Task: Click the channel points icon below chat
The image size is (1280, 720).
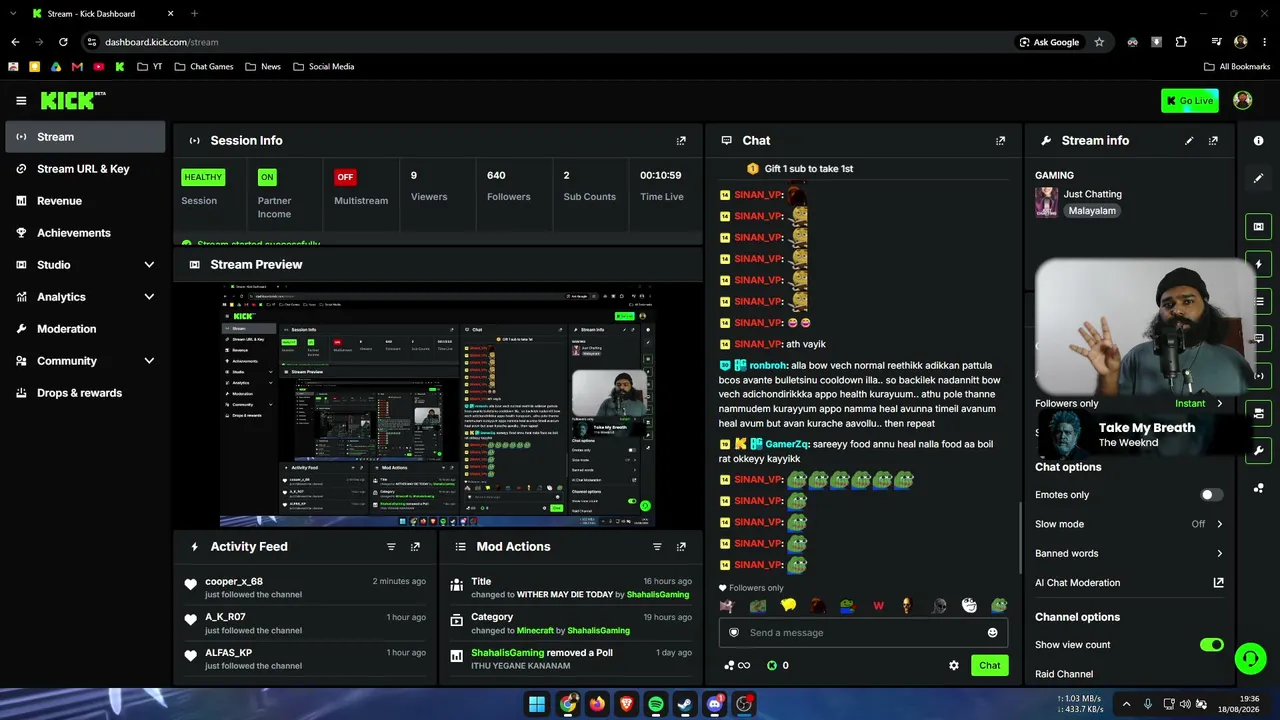Action: (x=729, y=665)
